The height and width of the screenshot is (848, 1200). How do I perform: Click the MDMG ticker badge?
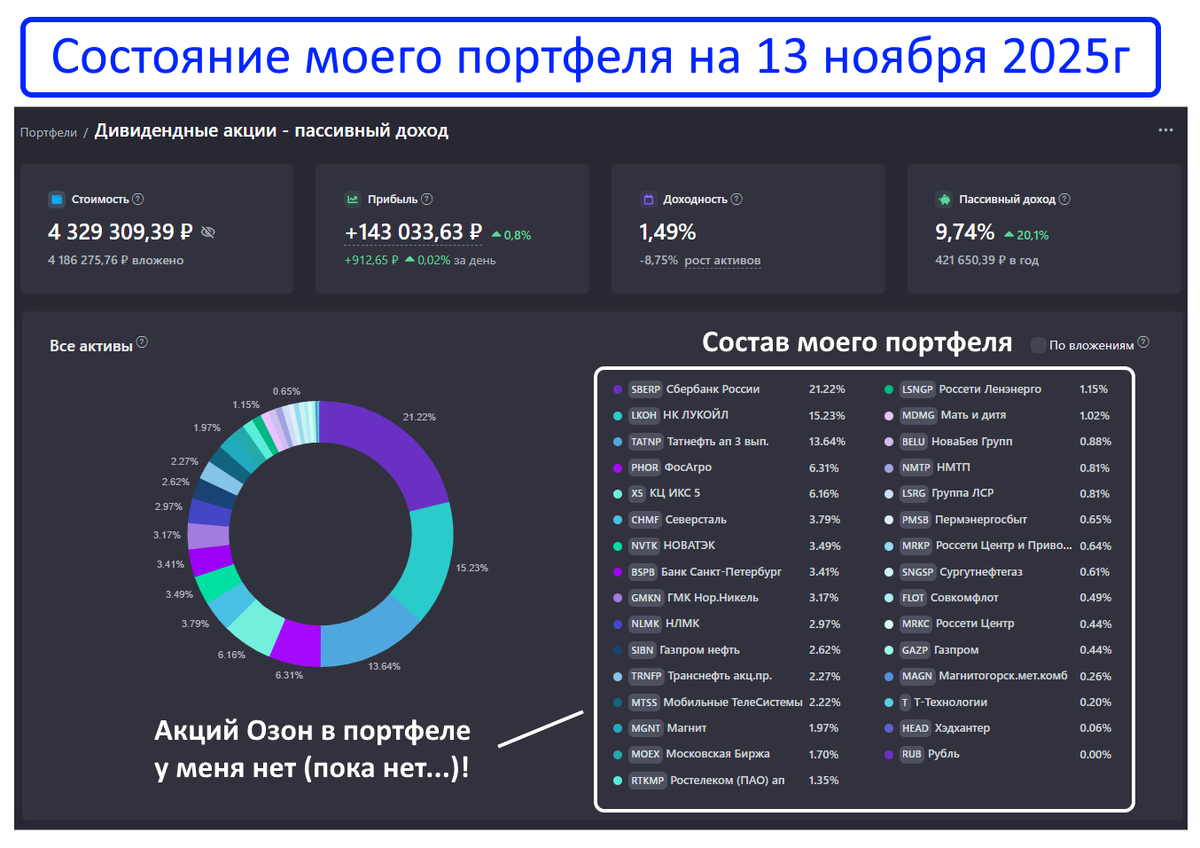(x=917, y=415)
